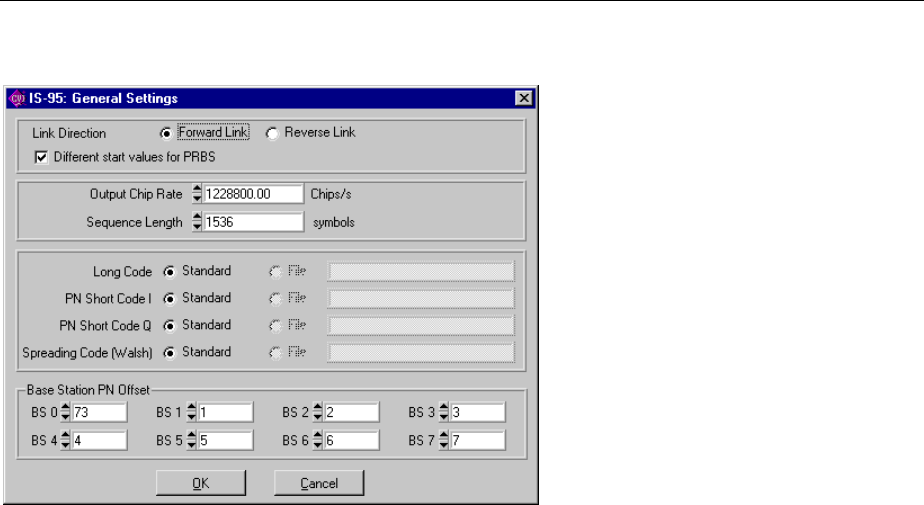The height and width of the screenshot is (505, 924).
Task: Dismiss the dialog with Cancel
Action: pos(319,483)
